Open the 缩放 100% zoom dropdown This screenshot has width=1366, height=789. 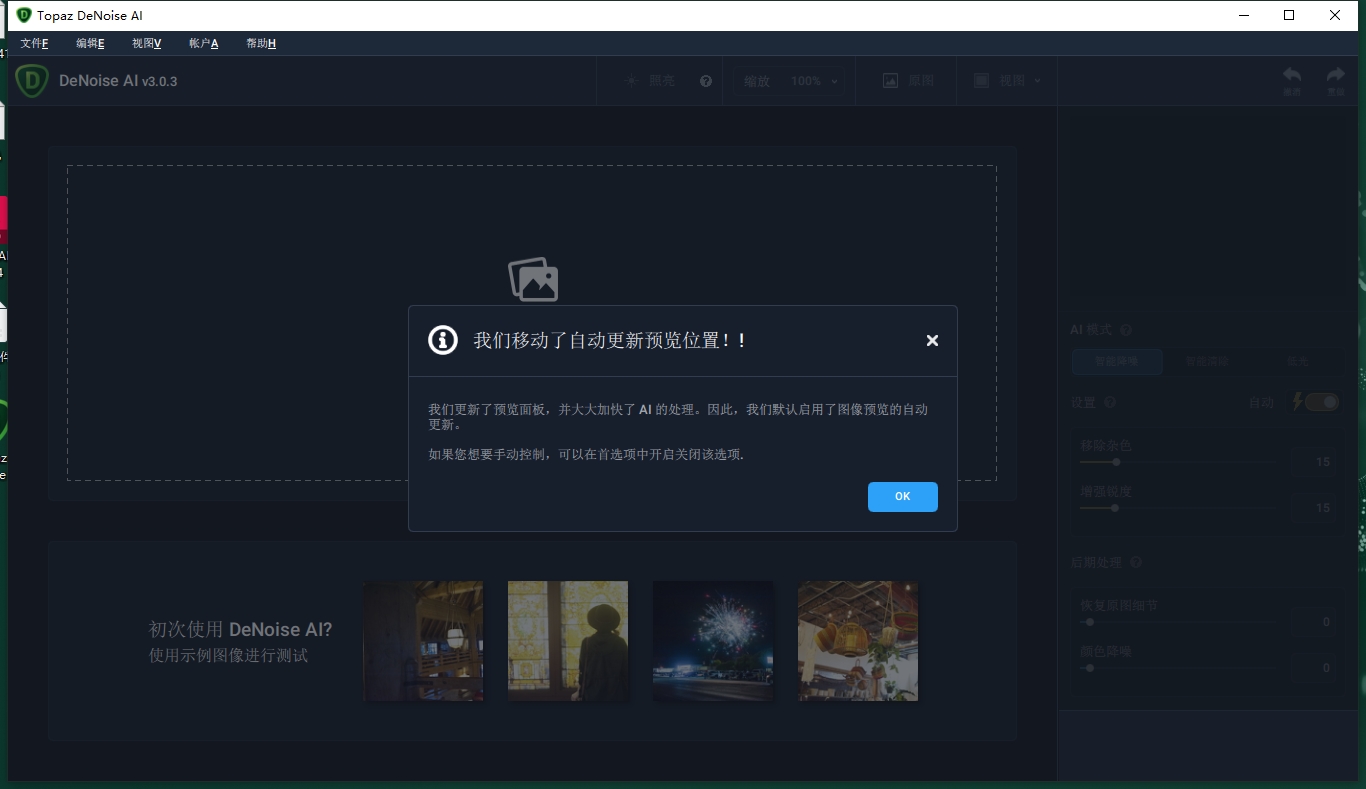(x=791, y=81)
